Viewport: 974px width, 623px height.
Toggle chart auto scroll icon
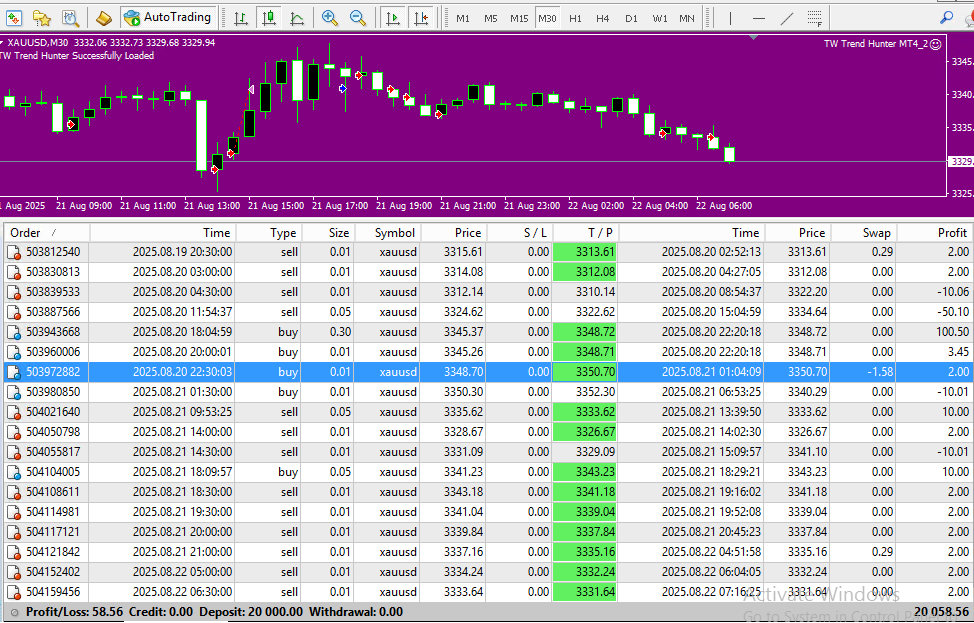pyautogui.click(x=393, y=18)
